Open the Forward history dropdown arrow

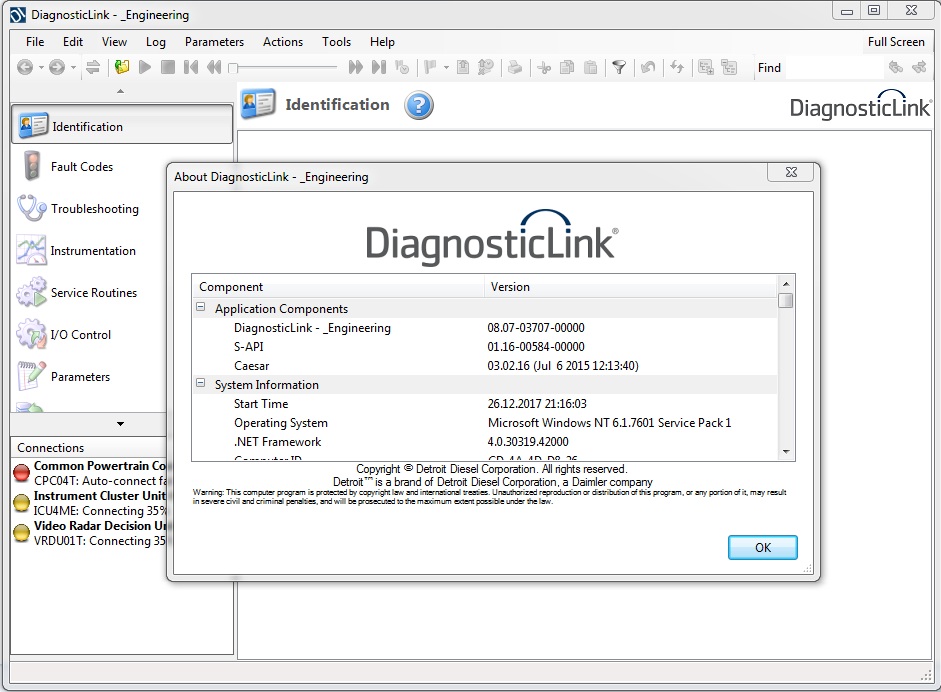(73, 67)
